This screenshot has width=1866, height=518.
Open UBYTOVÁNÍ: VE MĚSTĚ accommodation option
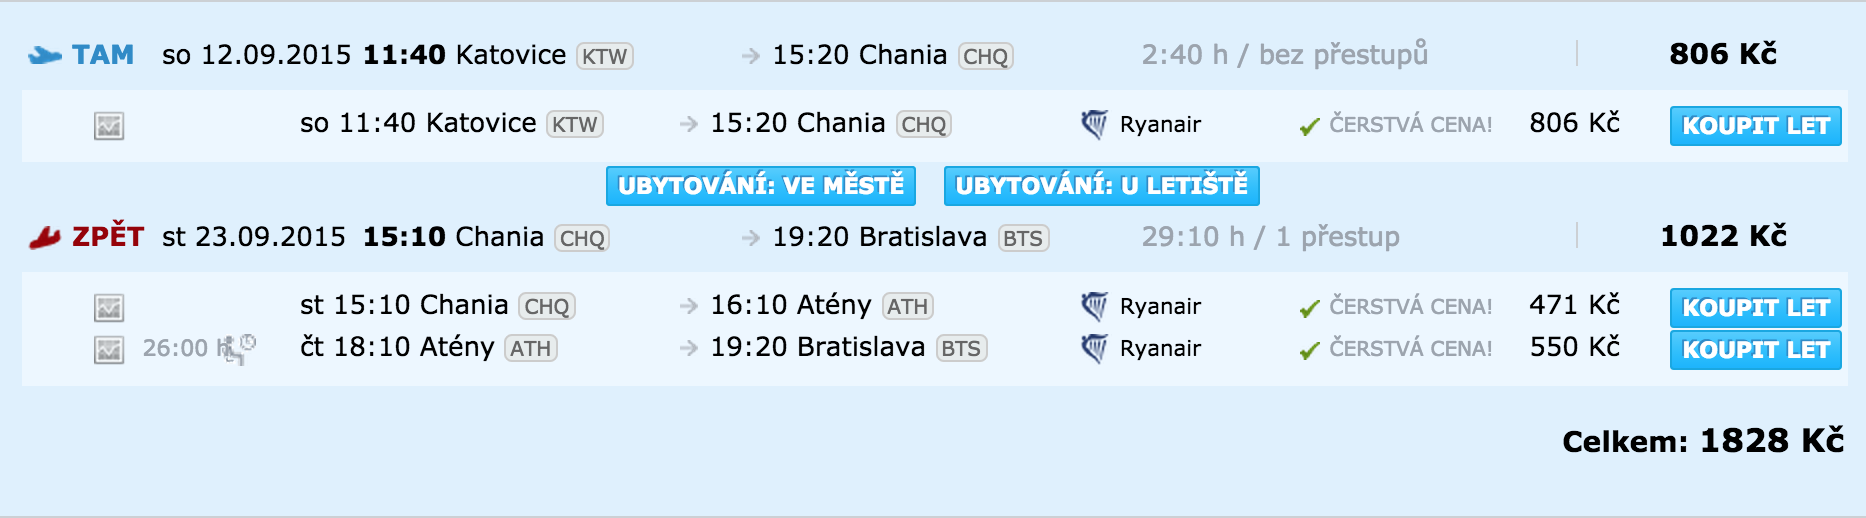point(761,186)
